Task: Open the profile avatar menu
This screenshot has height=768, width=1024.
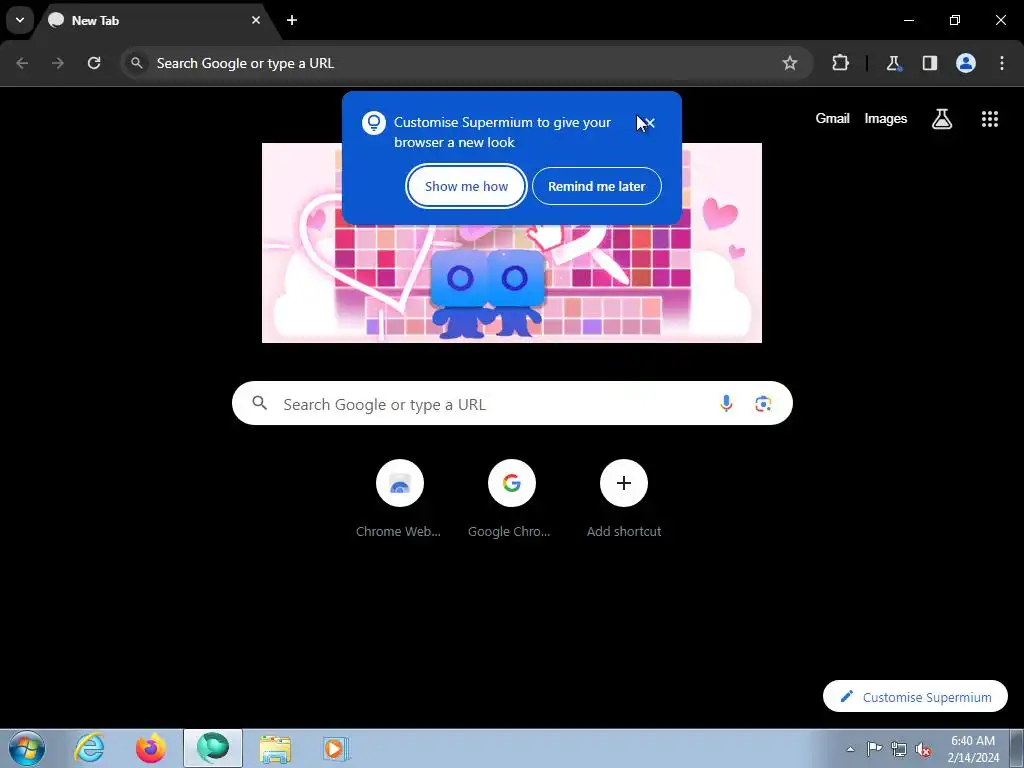Action: click(966, 63)
